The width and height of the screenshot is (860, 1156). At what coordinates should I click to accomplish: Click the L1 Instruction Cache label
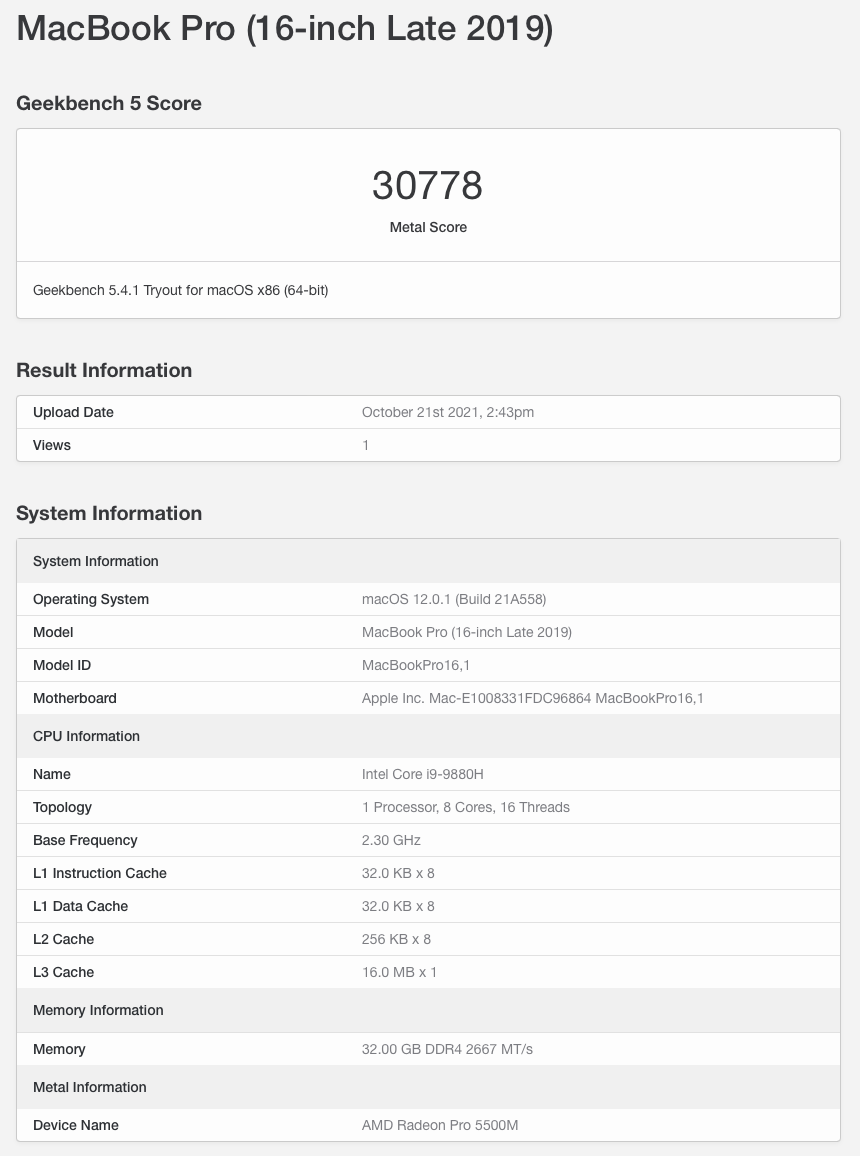click(99, 874)
